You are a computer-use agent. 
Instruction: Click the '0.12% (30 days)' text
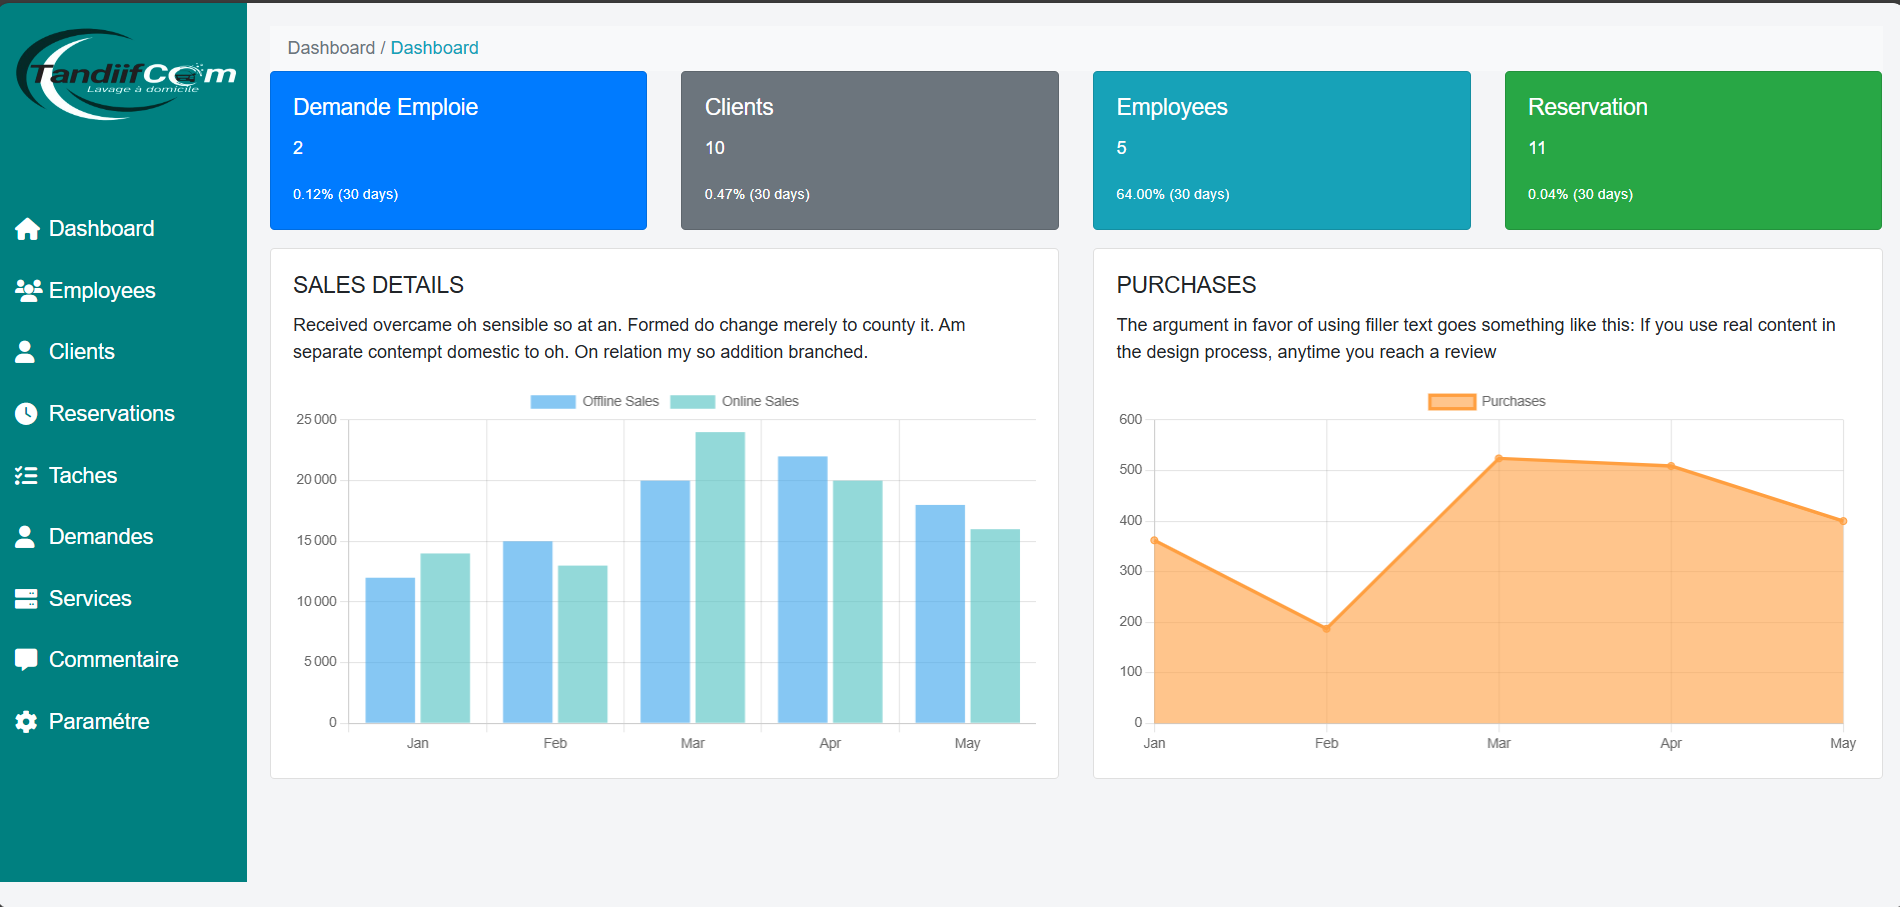[x=345, y=194]
